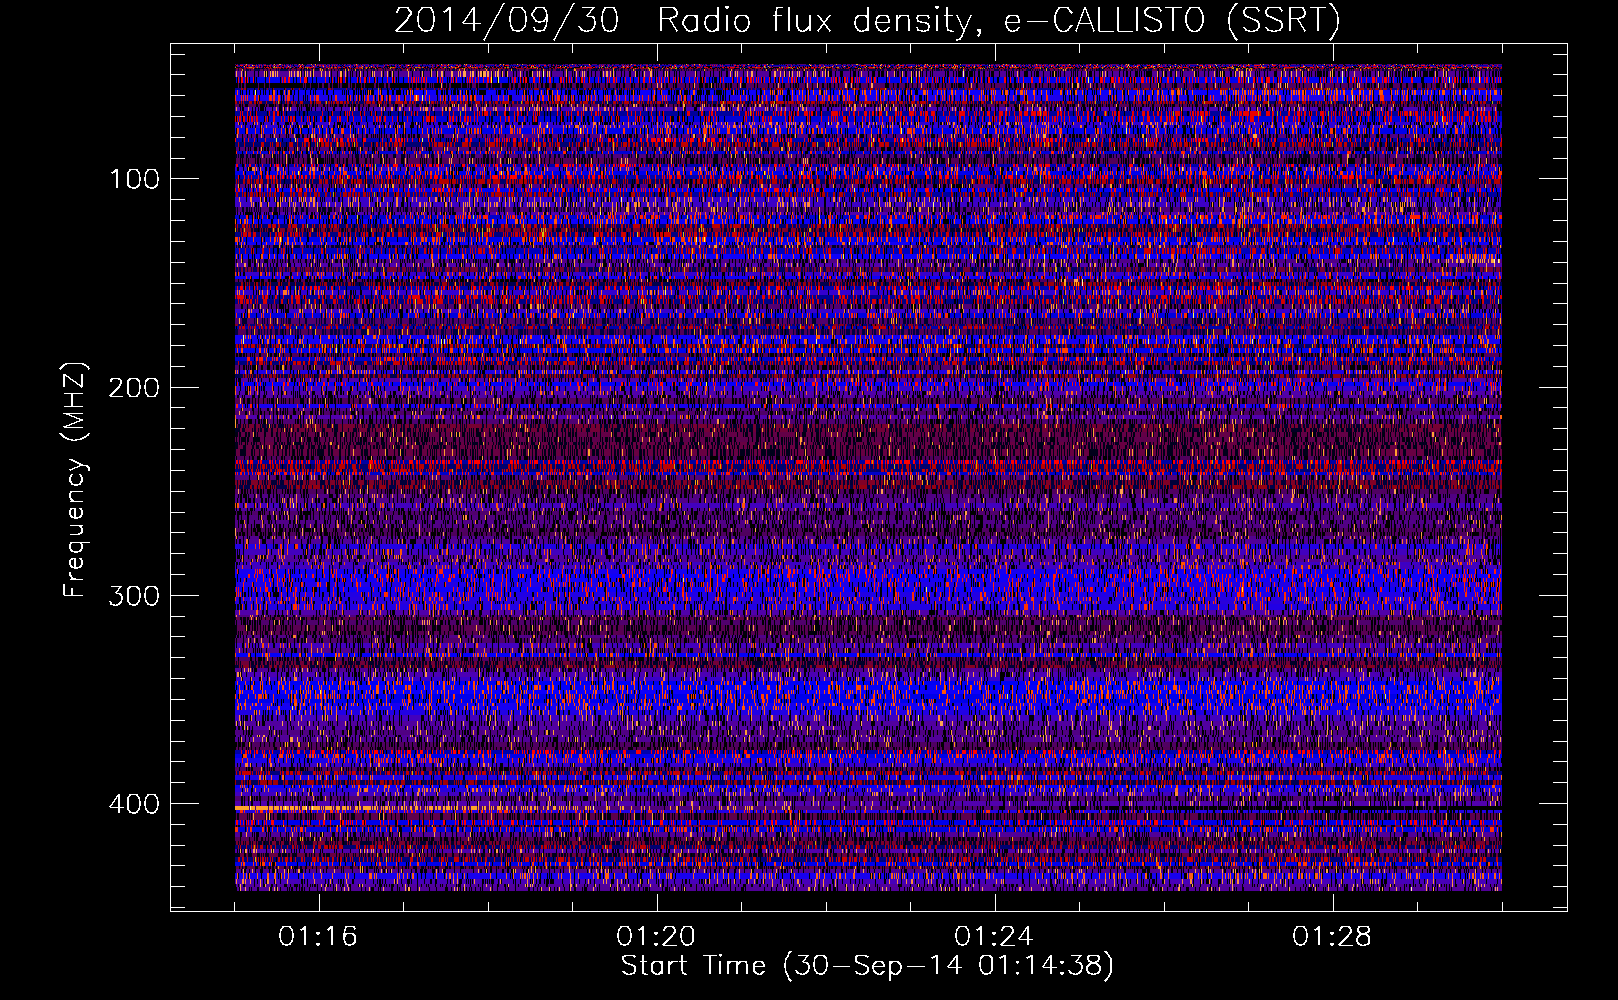Click the 01:24 time tick label

pyautogui.click(x=994, y=937)
